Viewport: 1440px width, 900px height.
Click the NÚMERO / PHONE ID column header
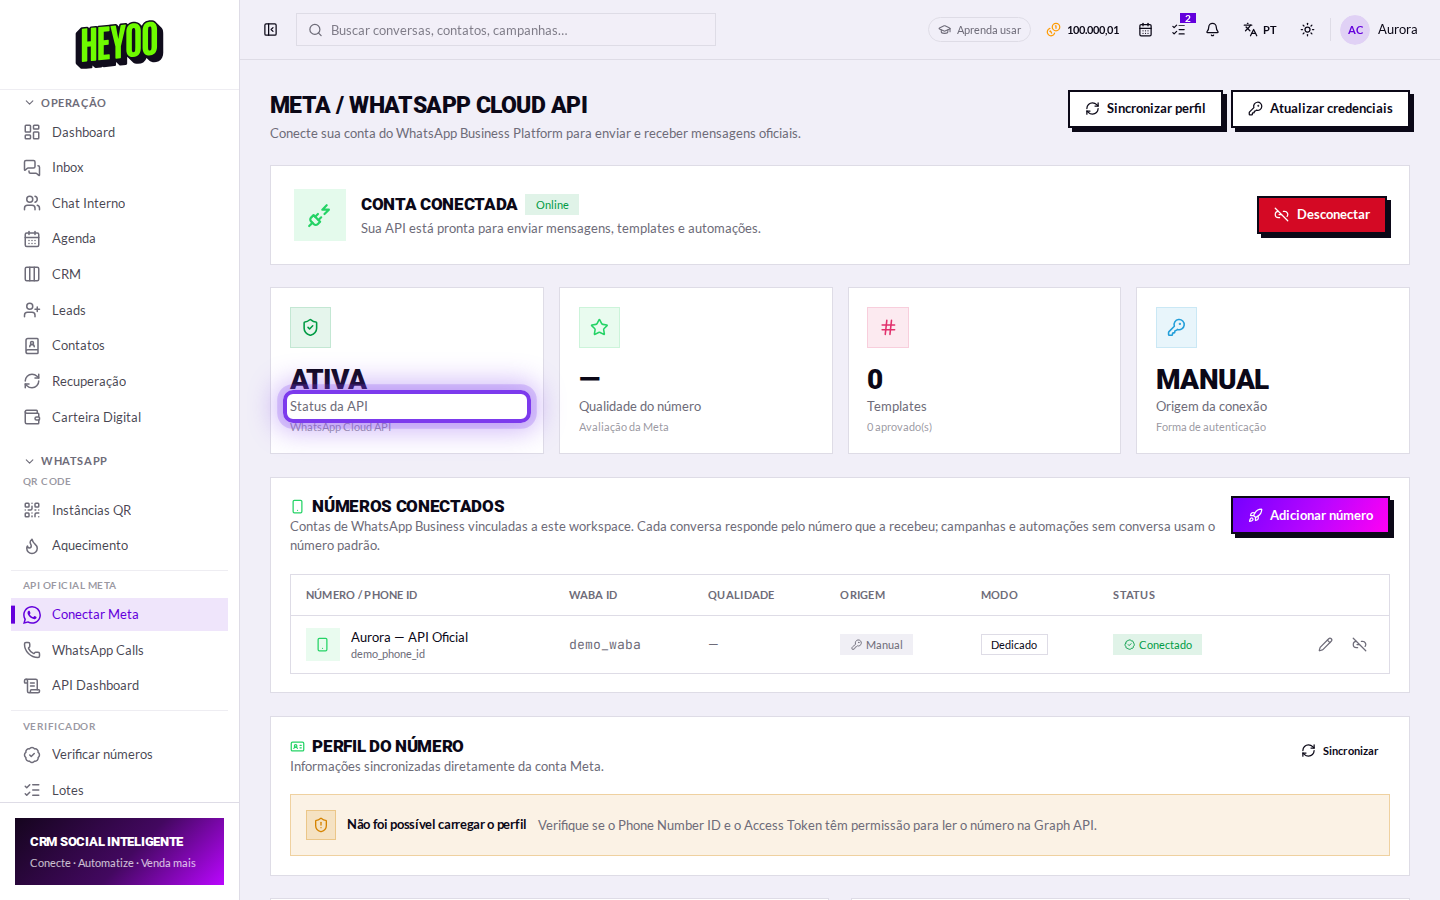(x=361, y=595)
